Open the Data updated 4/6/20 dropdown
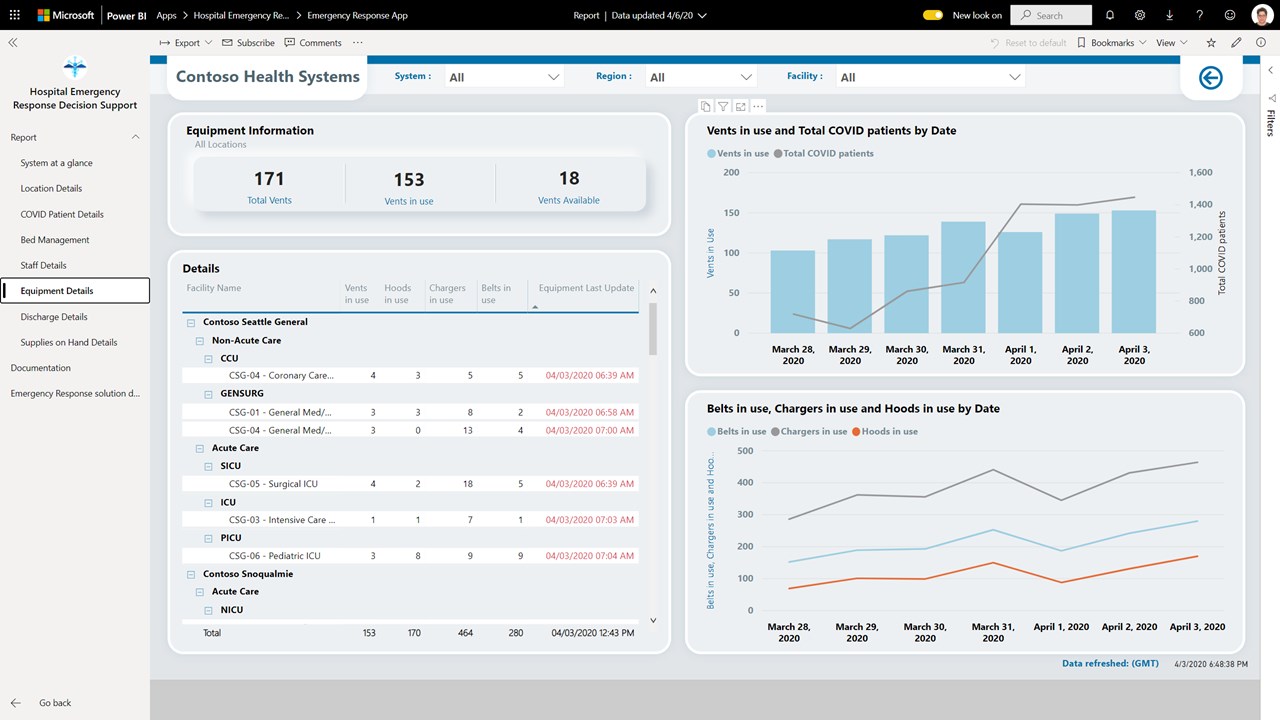The height and width of the screenshot is (720, 1280). click(659, 15)
